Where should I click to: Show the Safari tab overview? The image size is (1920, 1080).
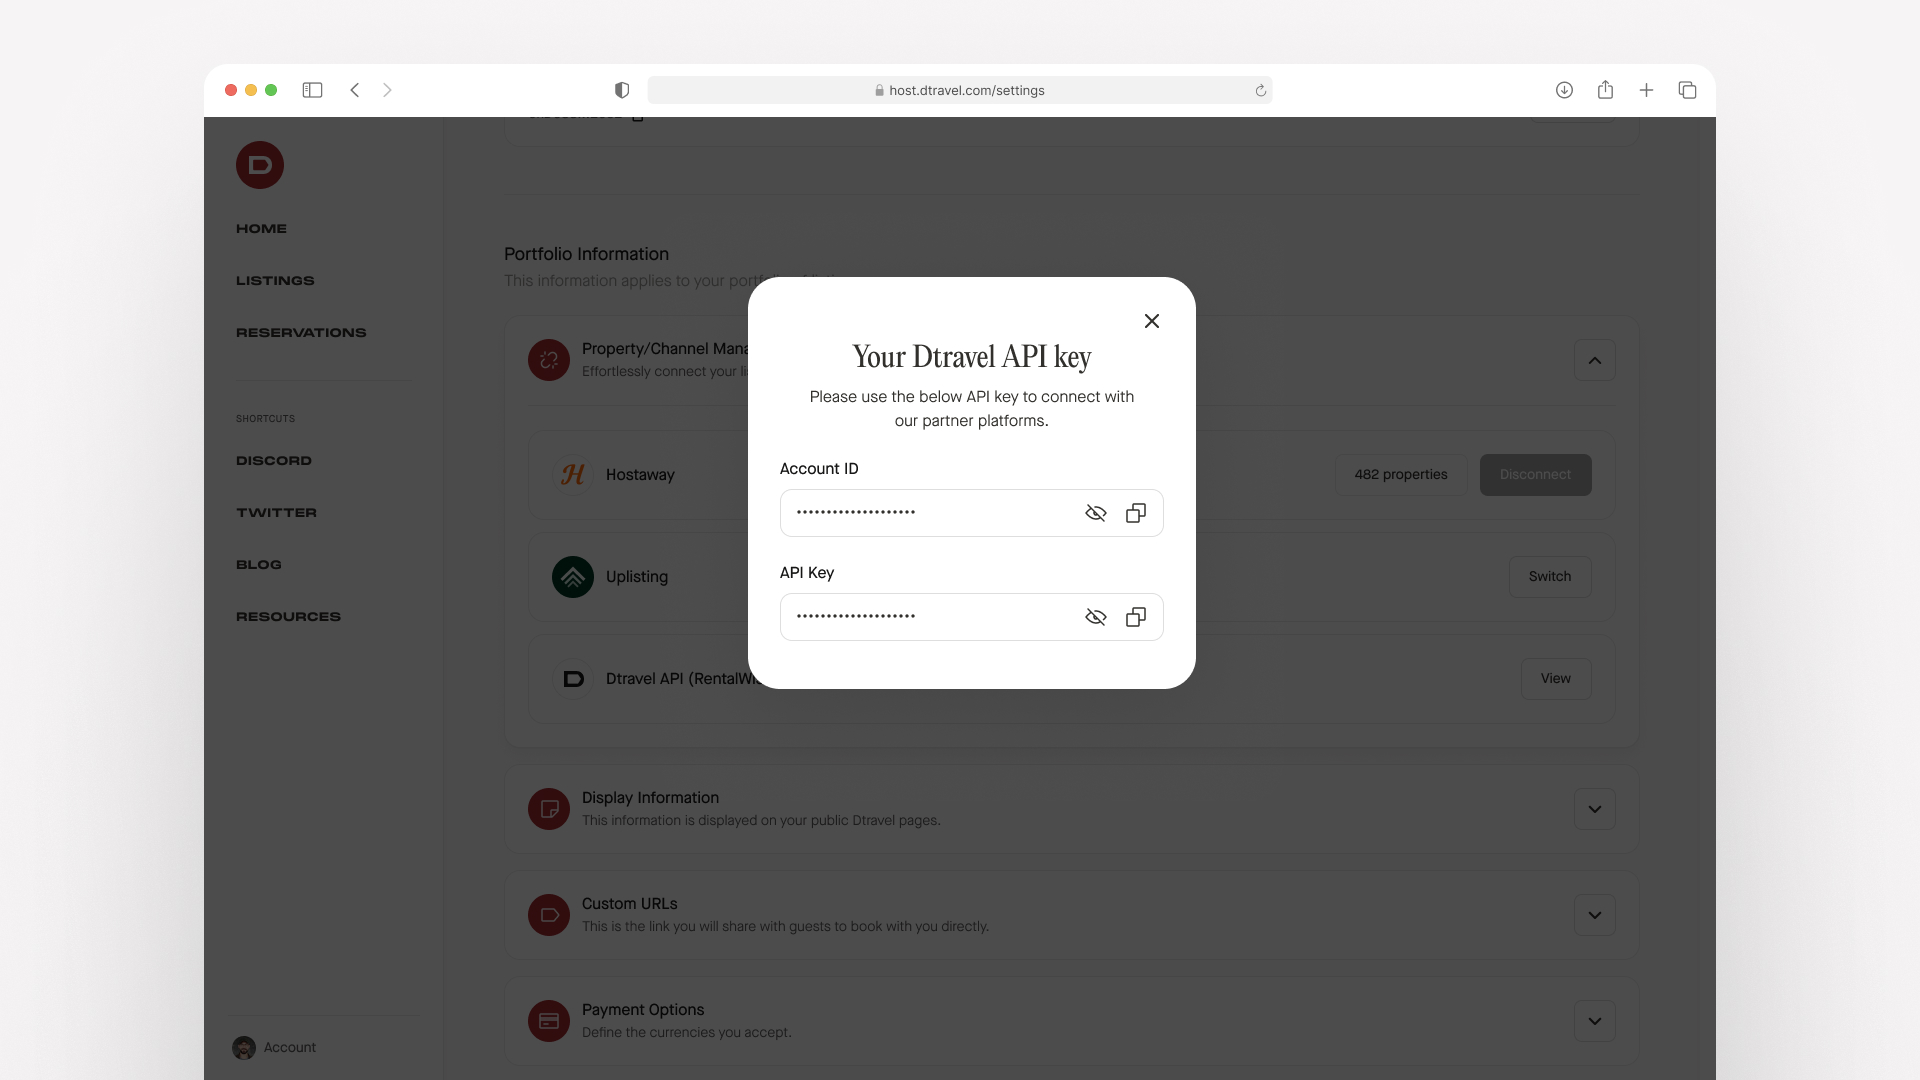point(1687,90)
